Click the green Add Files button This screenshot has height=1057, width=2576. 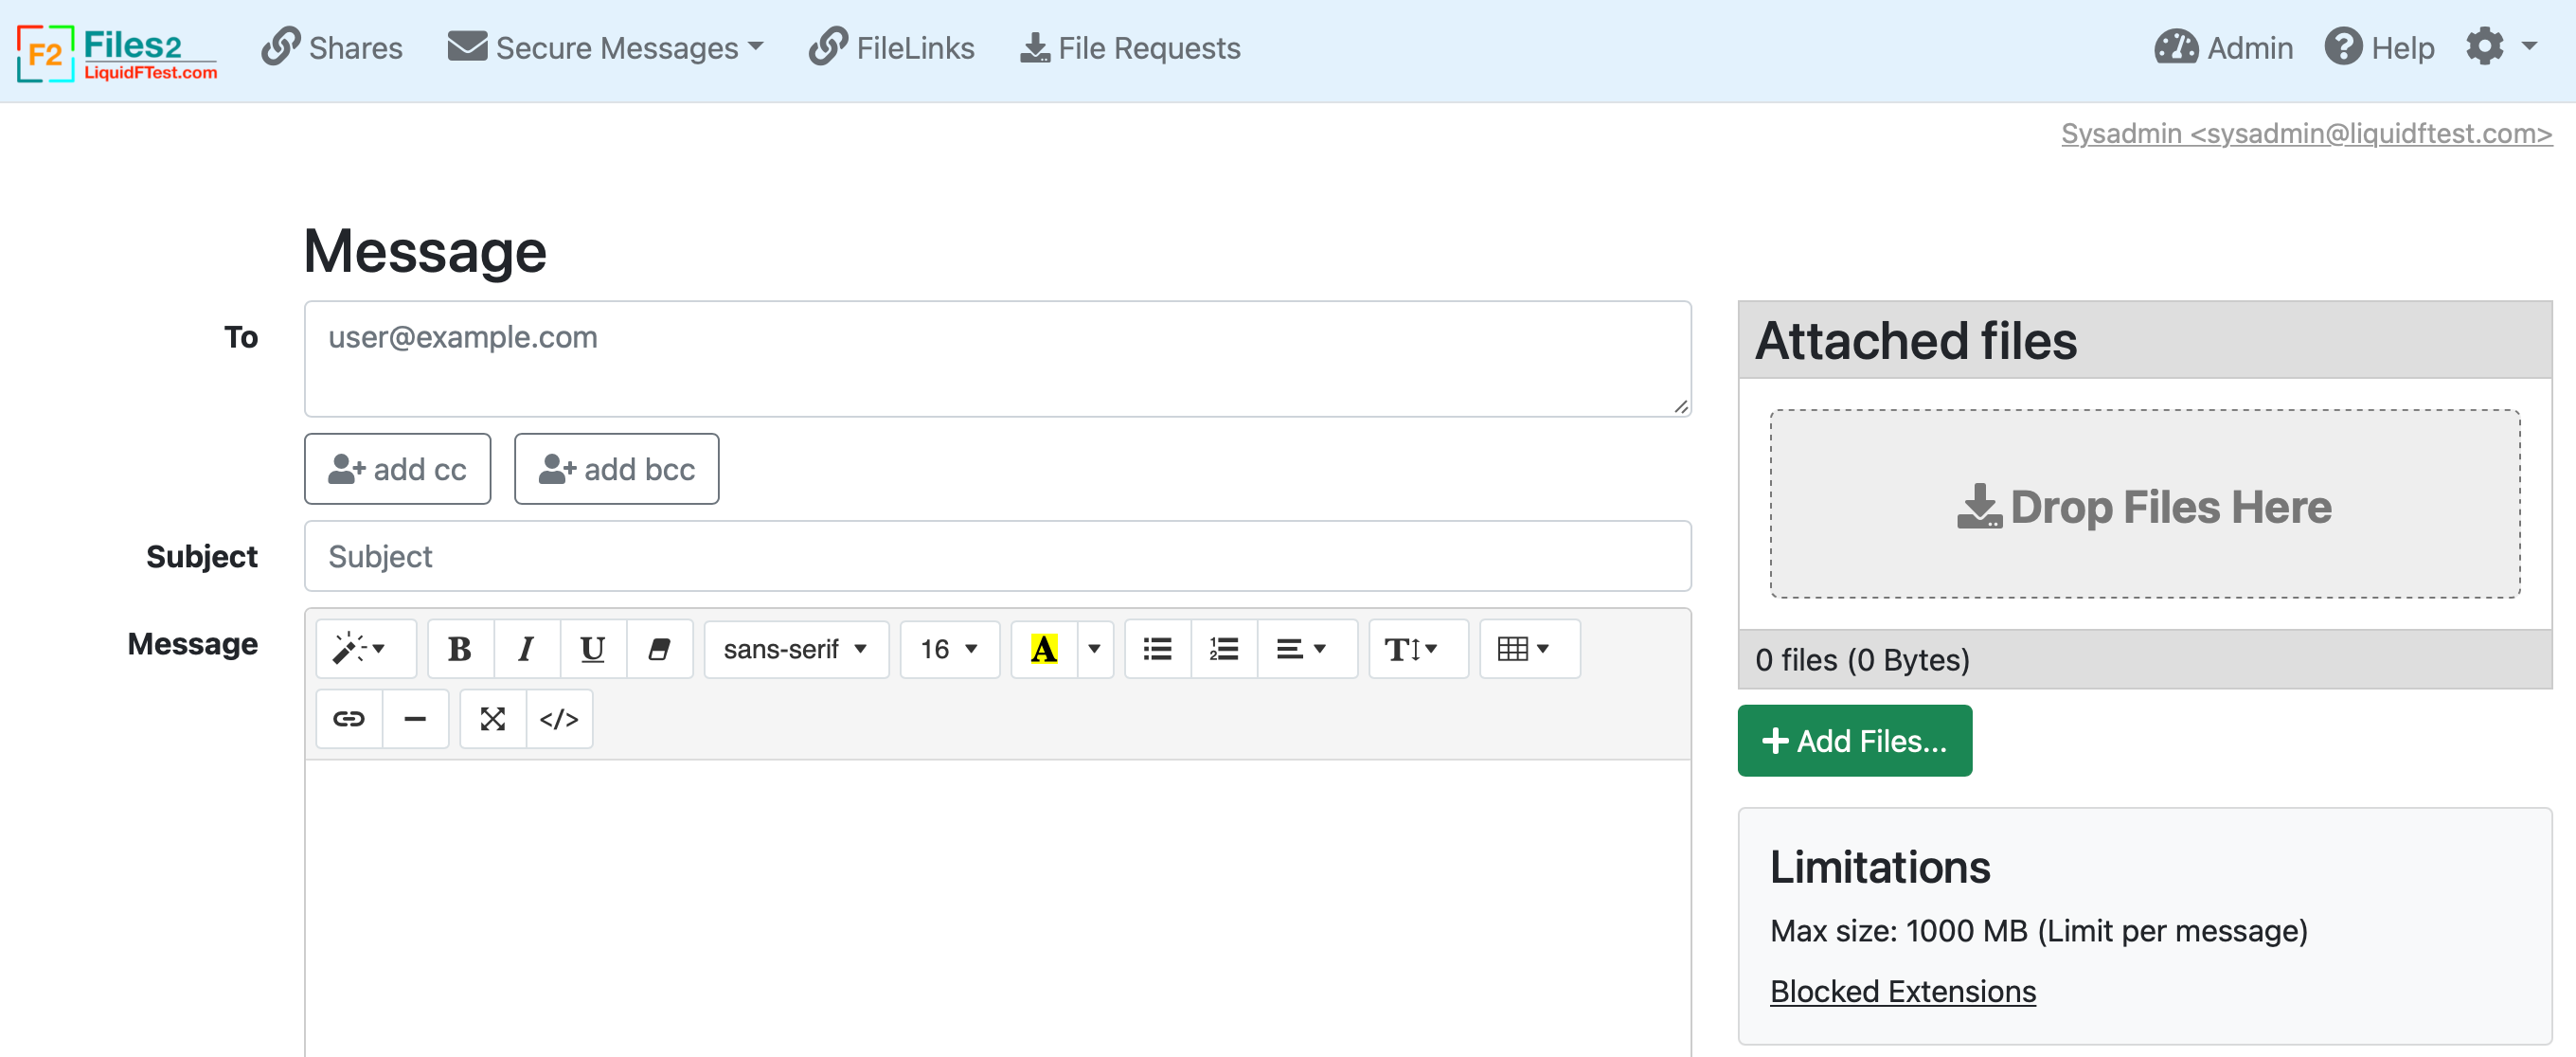1854,741
